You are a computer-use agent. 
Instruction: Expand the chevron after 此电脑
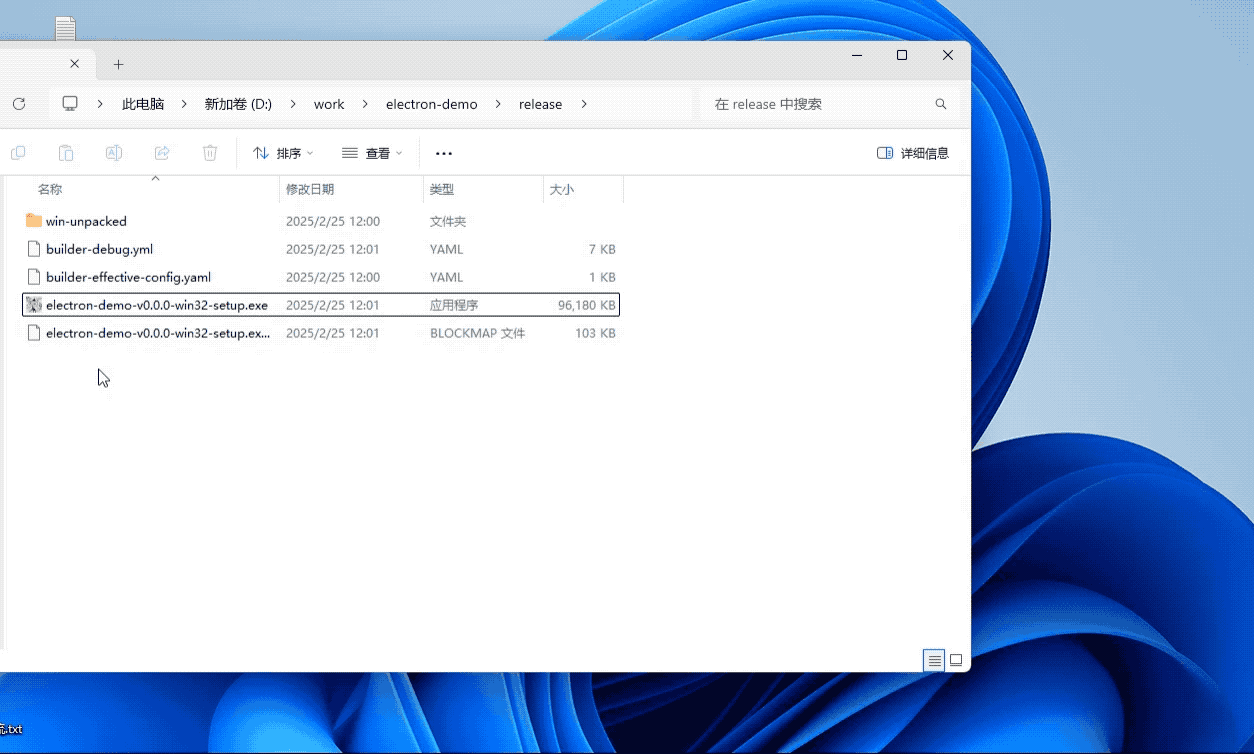(x=185, y=104)
